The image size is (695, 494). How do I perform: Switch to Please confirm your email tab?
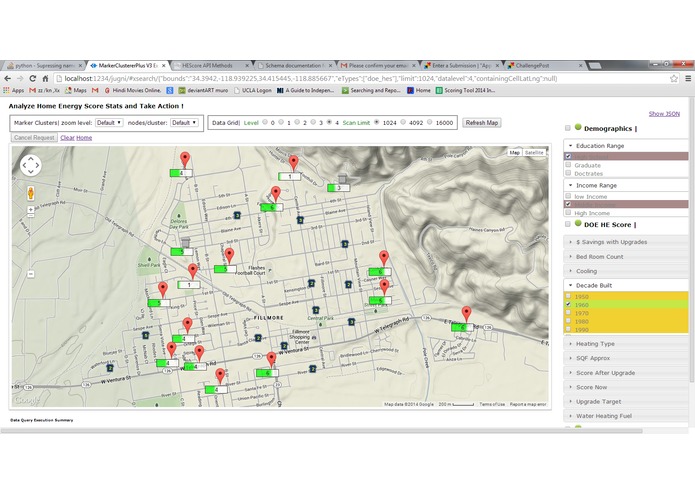coord(378,65)
